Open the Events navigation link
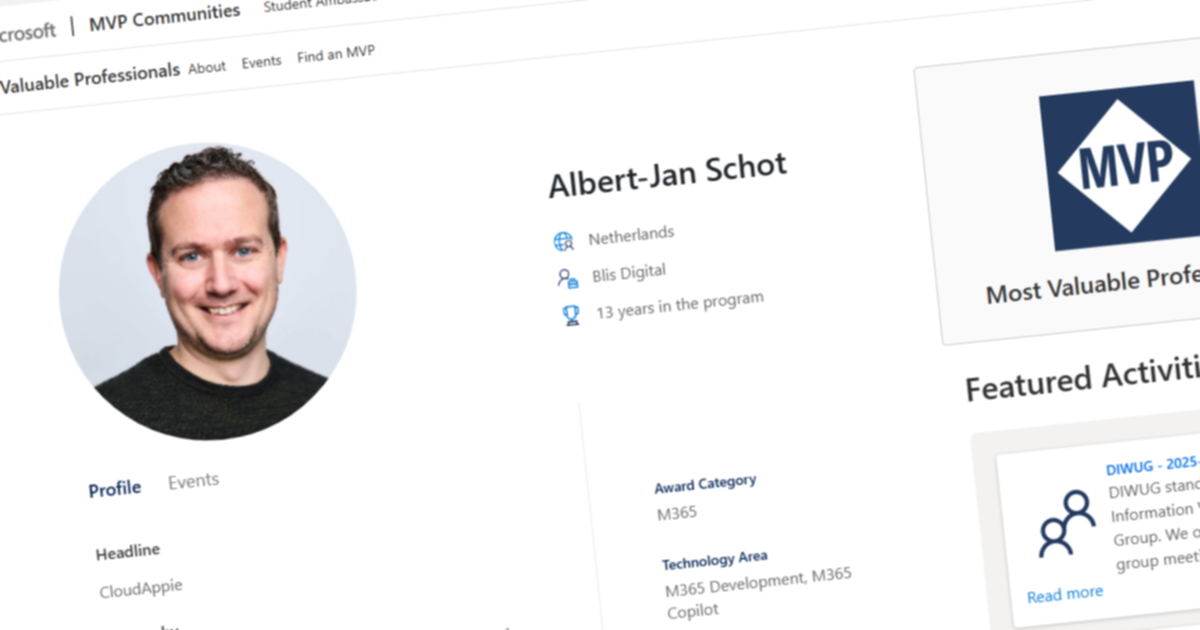The width and height of the screenshot is (1200, 630). pyautogui.click(x=261, y=61)
